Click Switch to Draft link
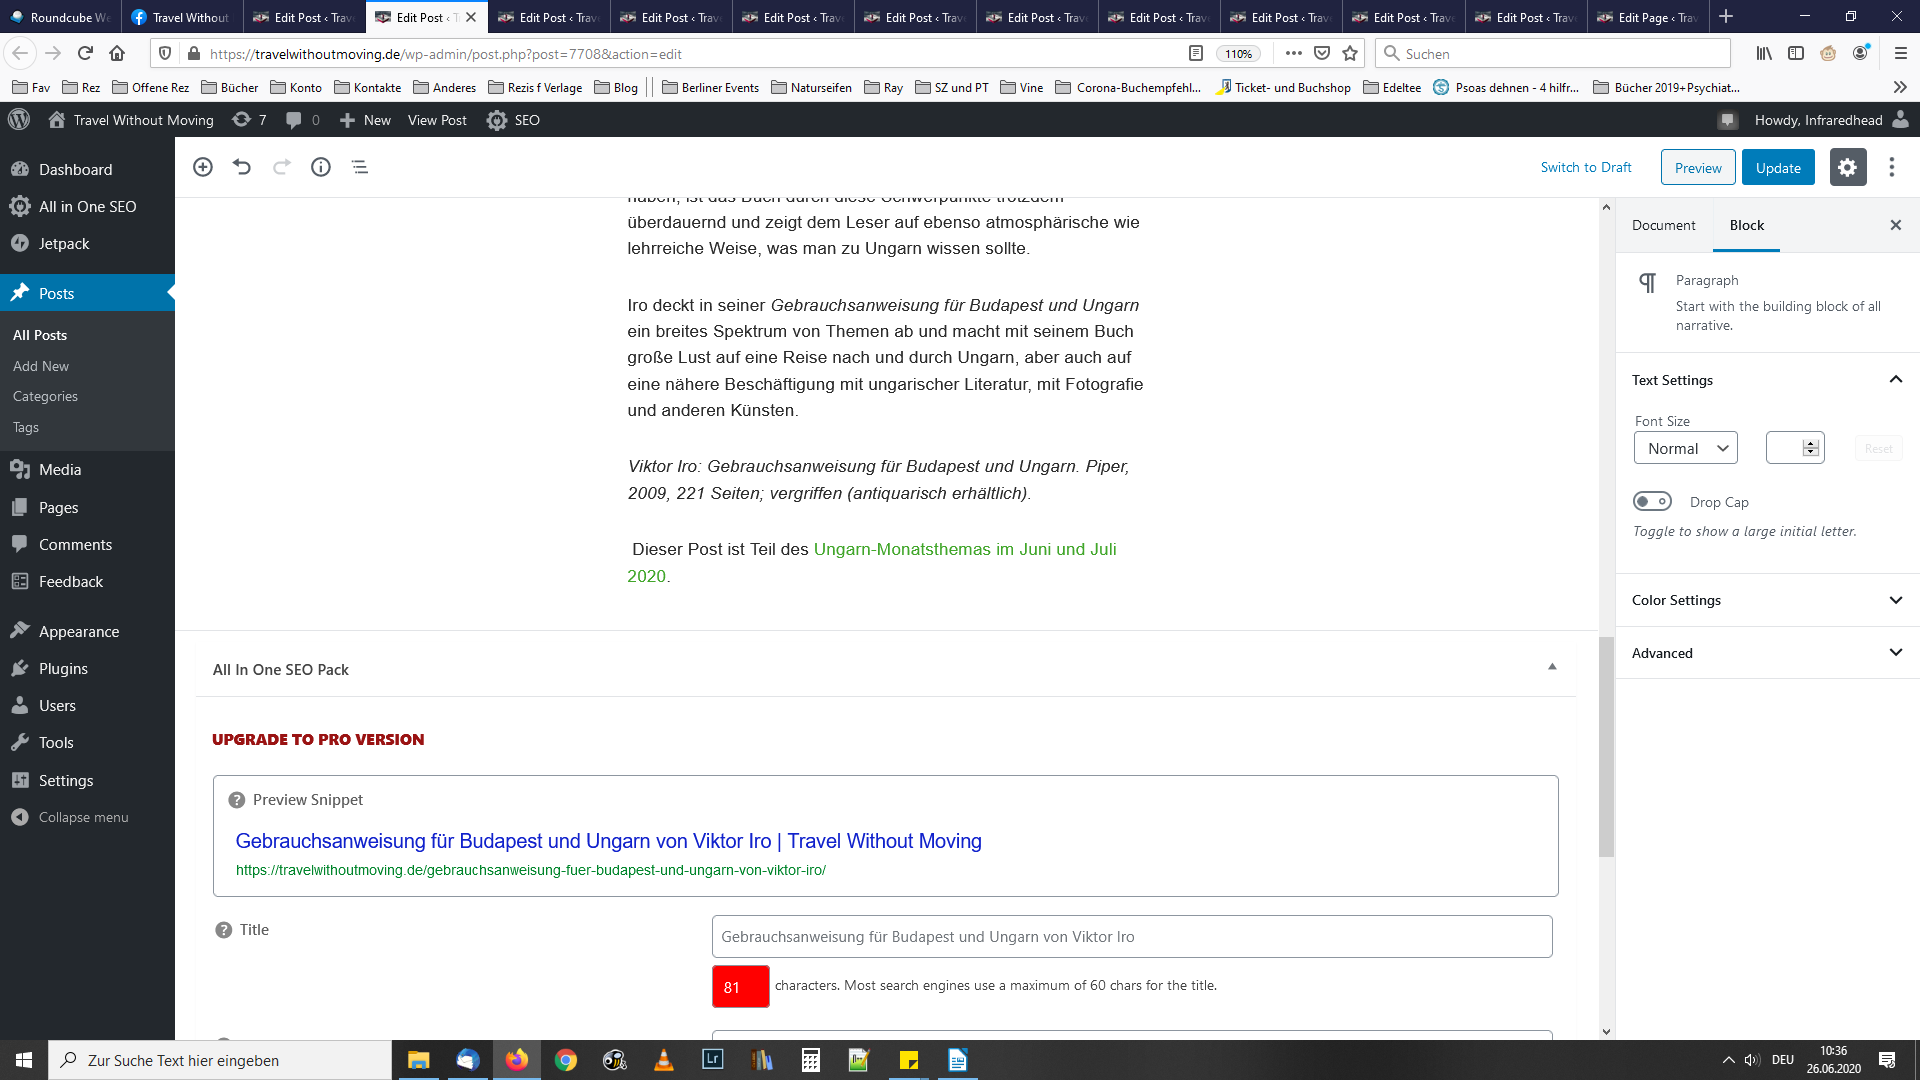The width and height of the screenshot is (1920, 1080). (x=1586, y=167)
